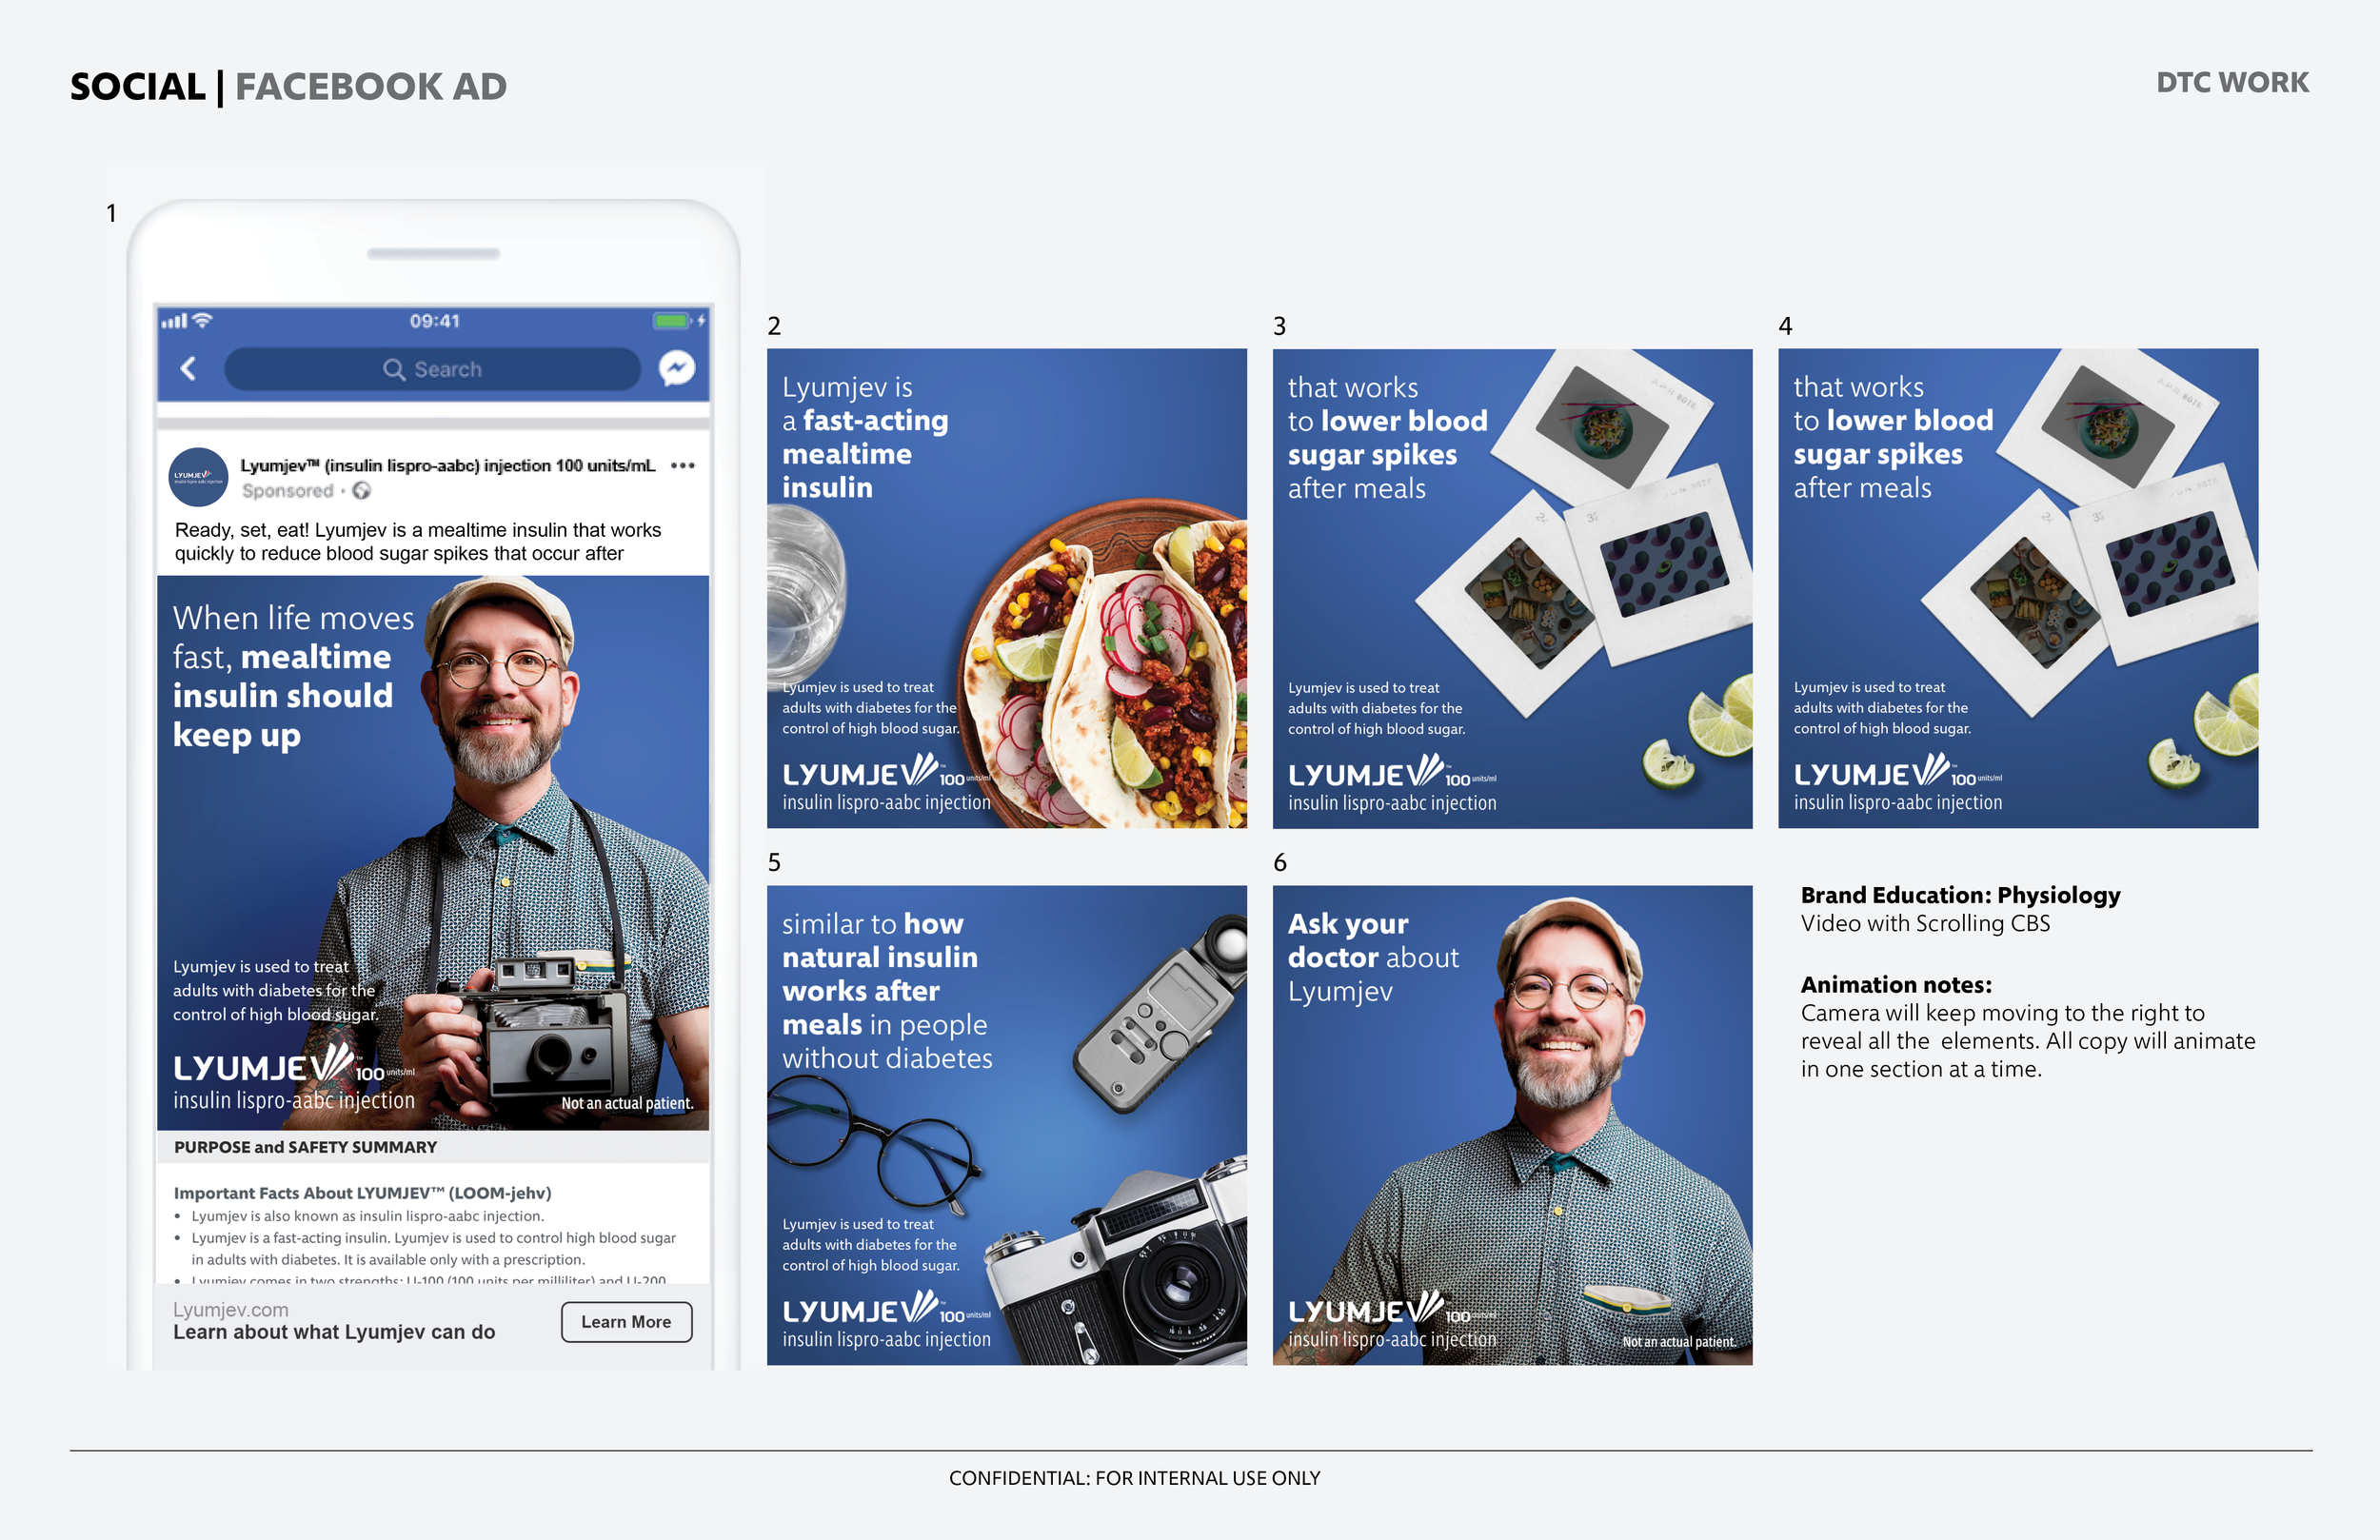
Task: Click the cellular signal bars in the phone status bar
Action: (x=175, y=321)
